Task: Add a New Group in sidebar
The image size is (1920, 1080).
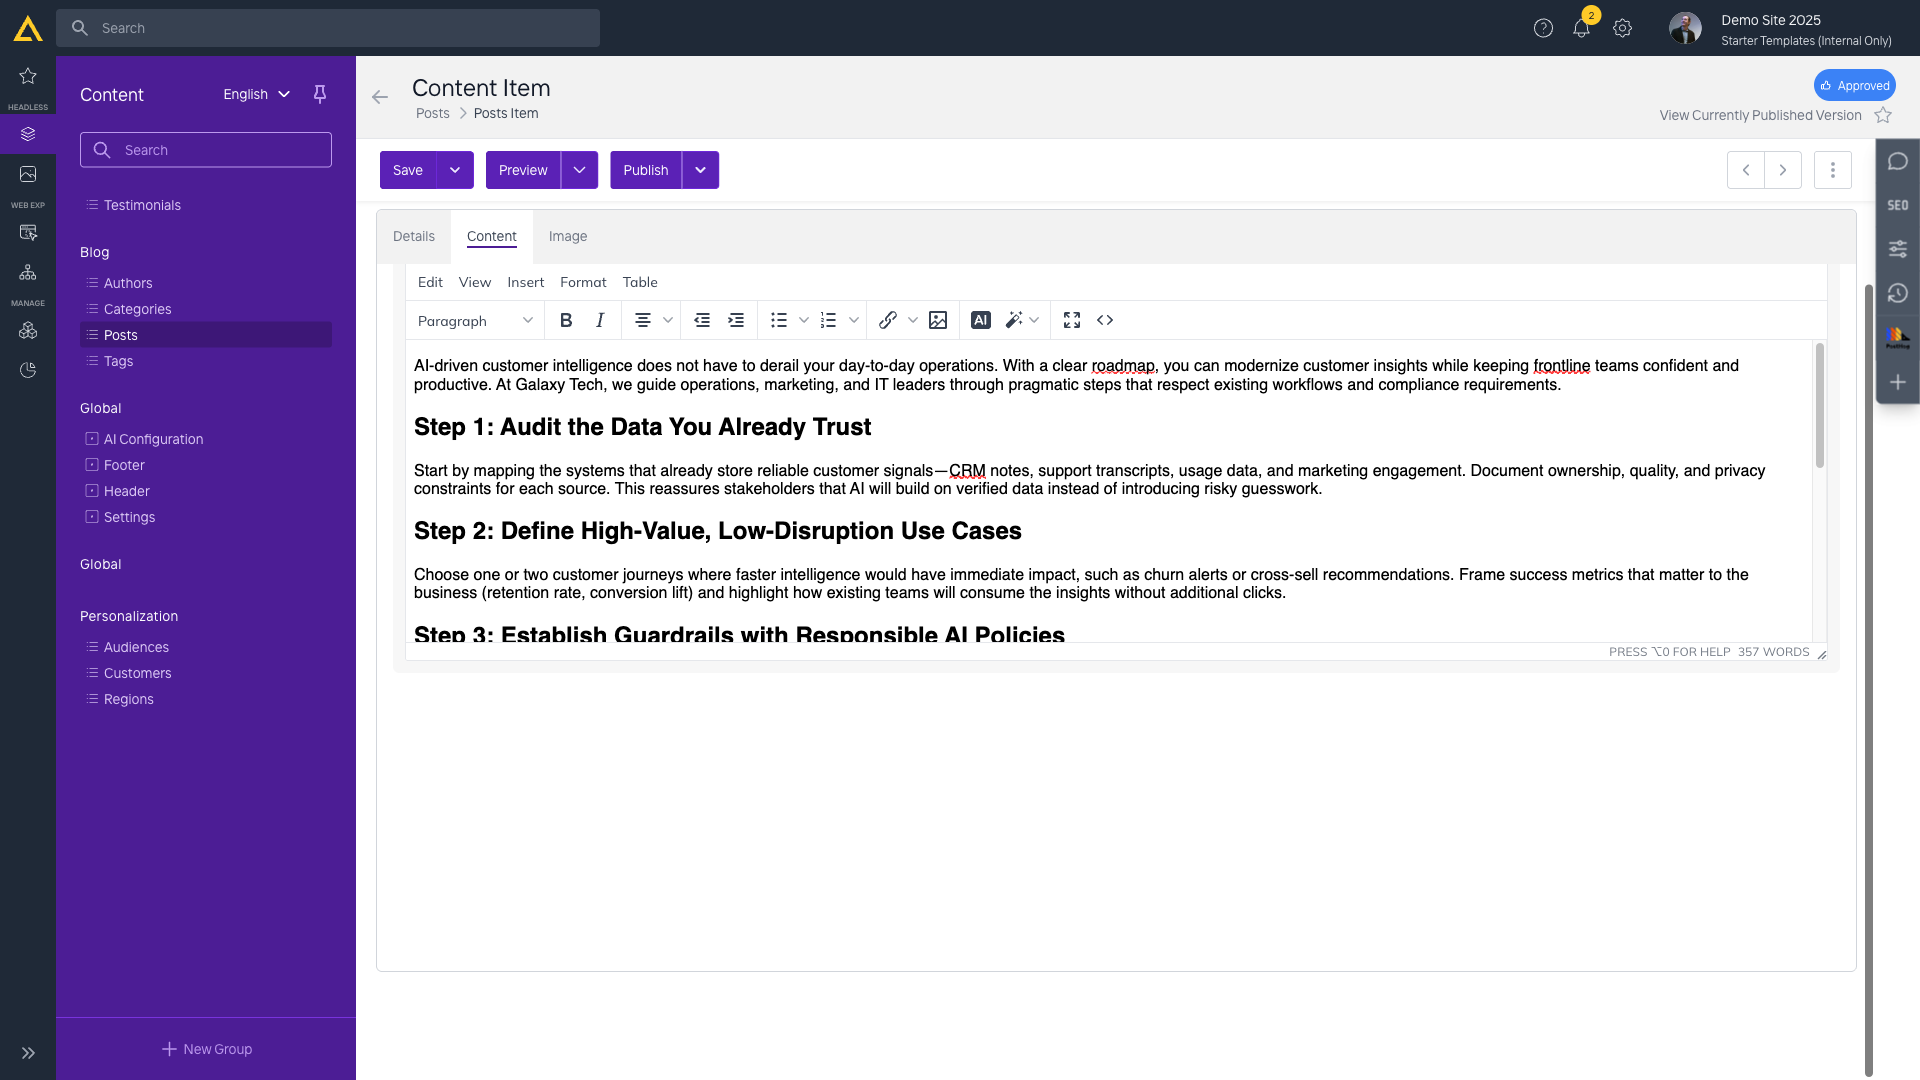Action: pos(206,1049)
